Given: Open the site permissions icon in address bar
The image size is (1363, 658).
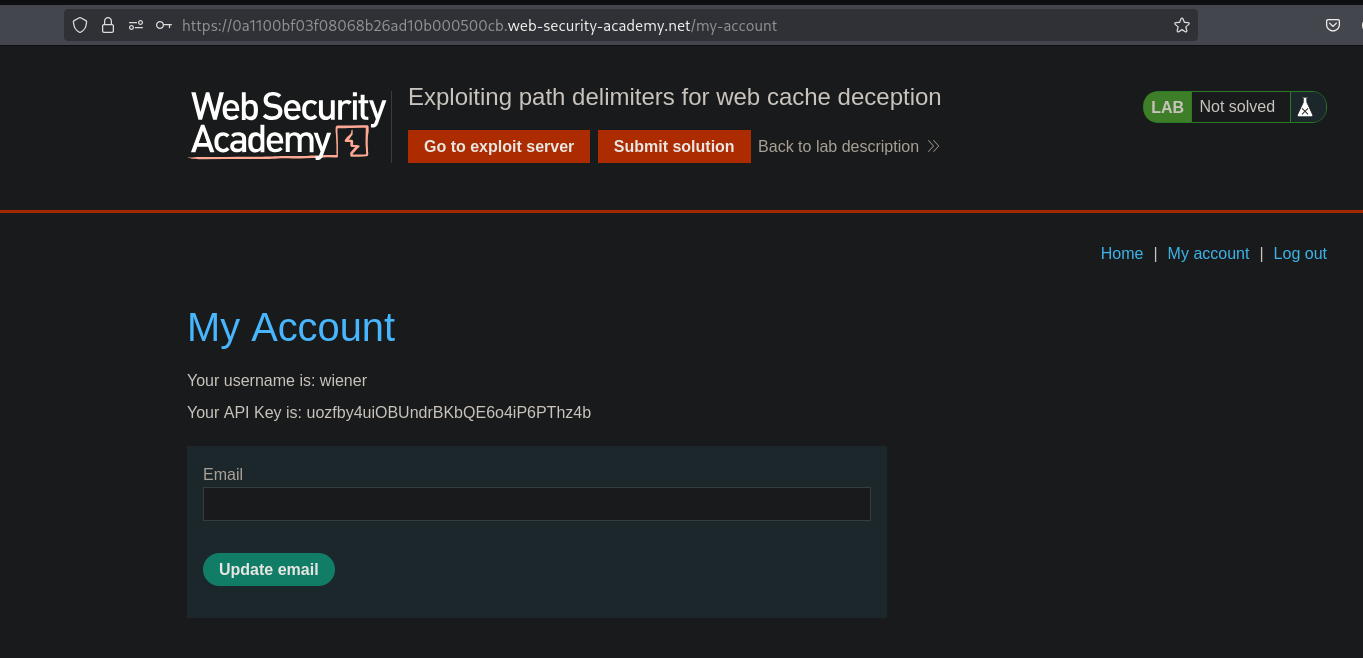Looking at the screenshot, I should tap(136, 26).
